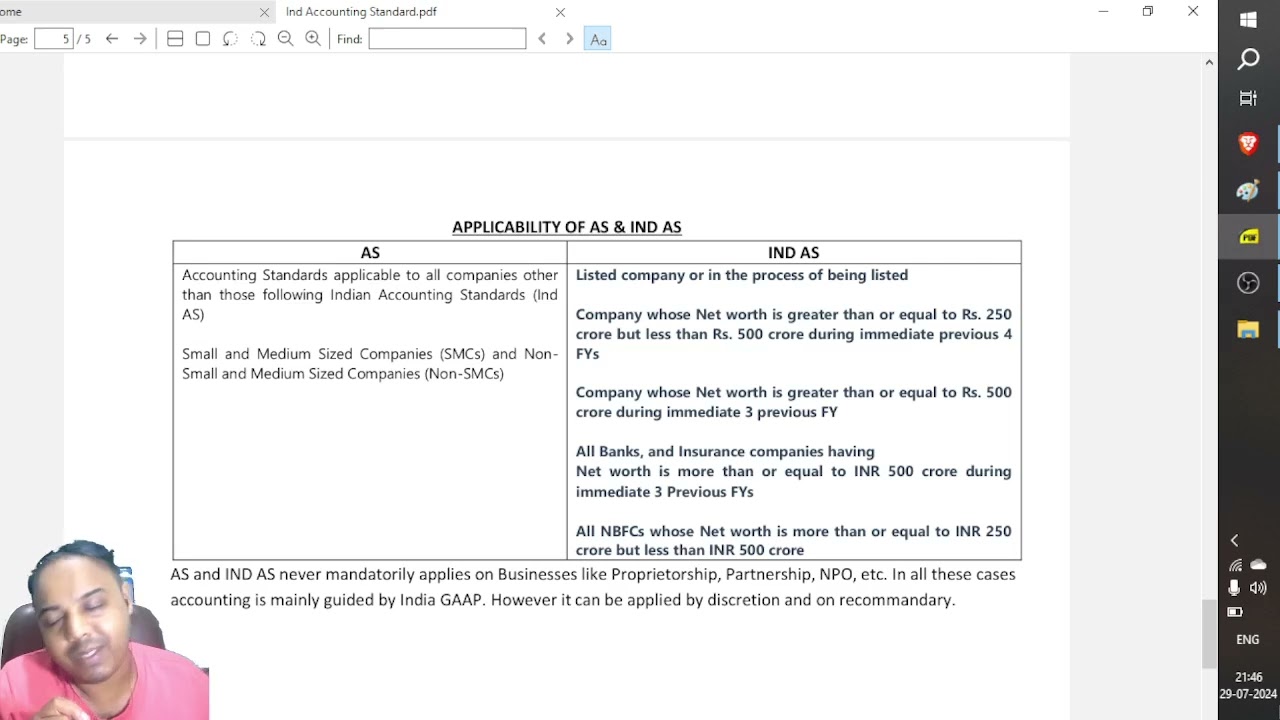
Task: Zoom in the PDF document
Action: [x=313, y=39]
